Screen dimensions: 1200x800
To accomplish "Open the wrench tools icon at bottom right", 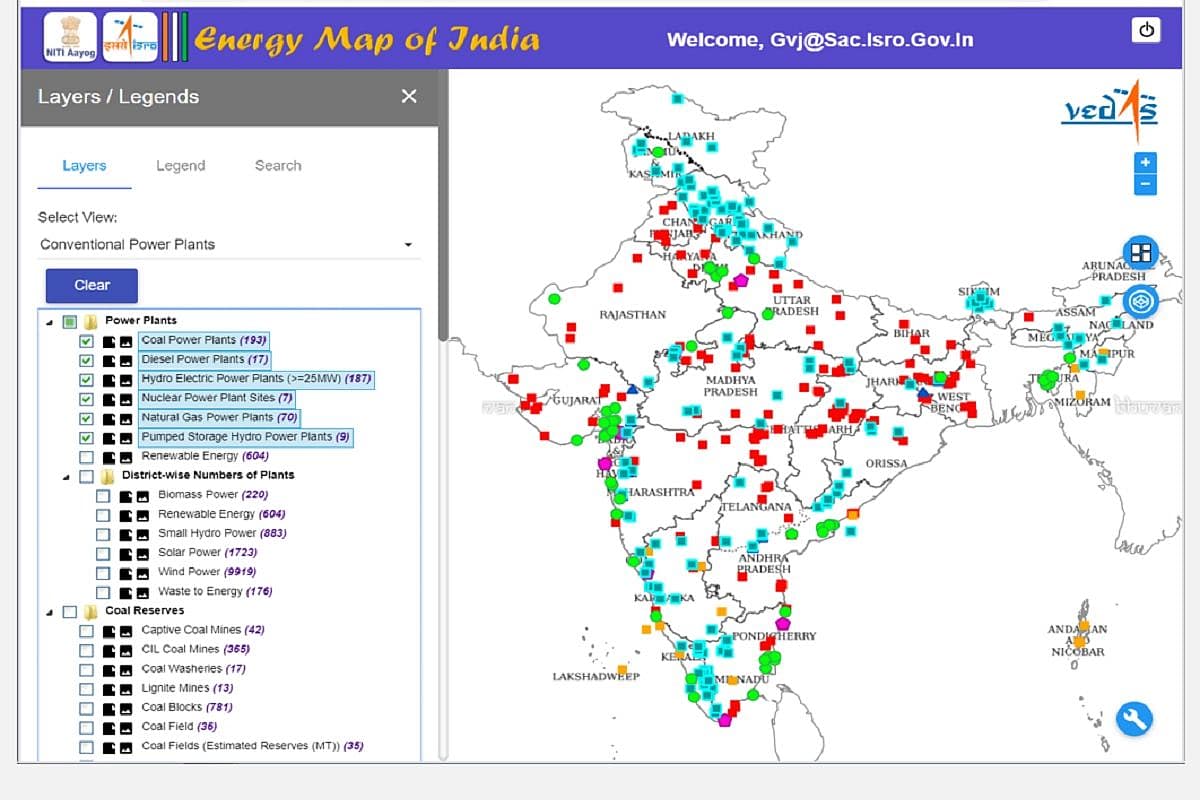I will pos(1135,719).
